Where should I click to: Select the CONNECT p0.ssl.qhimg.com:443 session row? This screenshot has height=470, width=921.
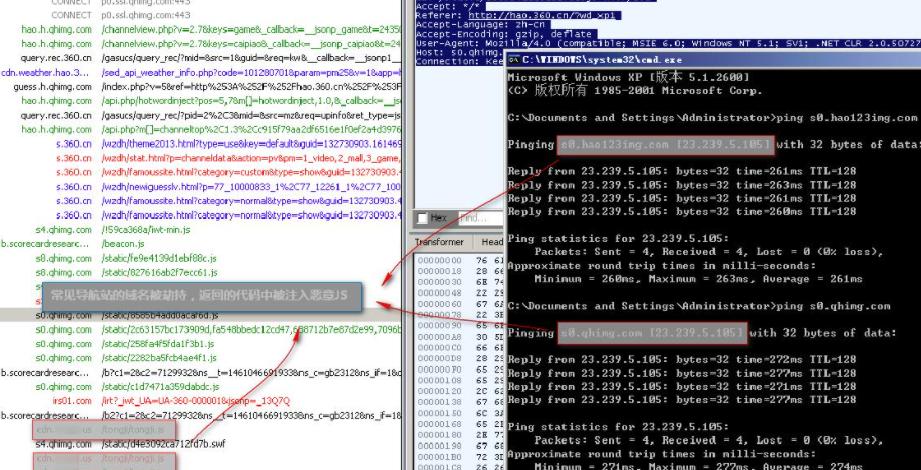pos(201,15)
